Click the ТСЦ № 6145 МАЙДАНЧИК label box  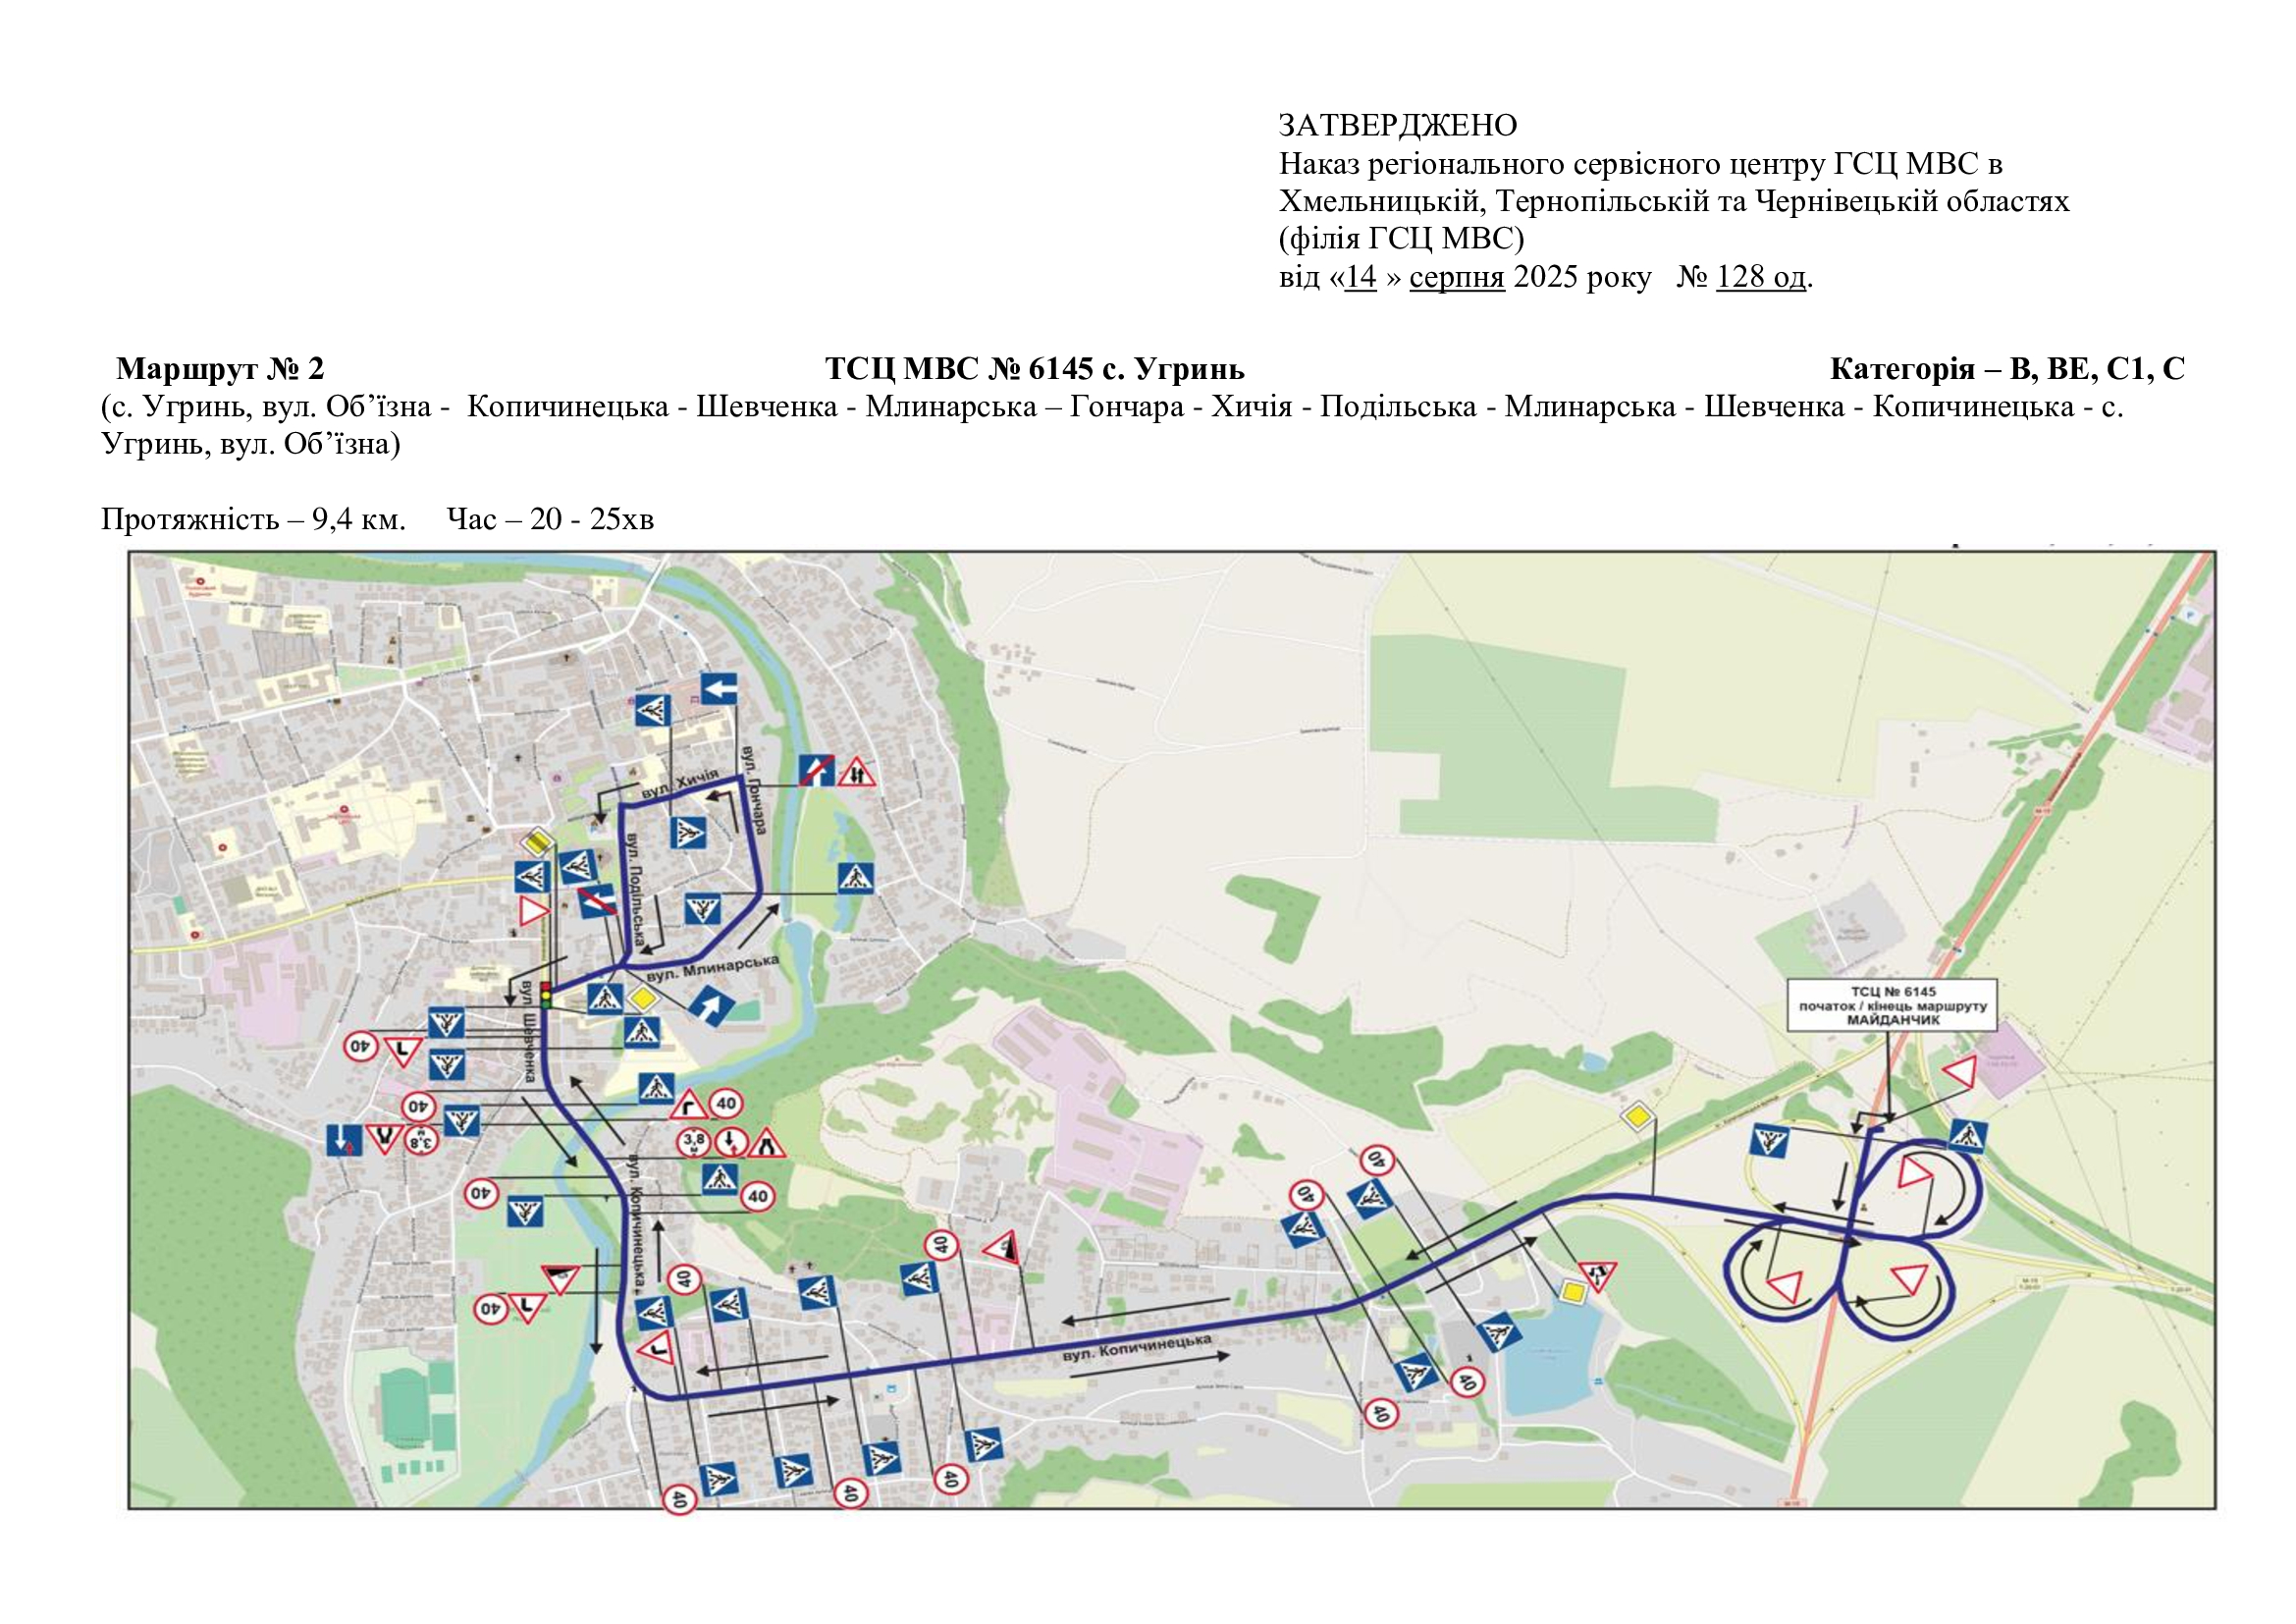point(1892,1005)
